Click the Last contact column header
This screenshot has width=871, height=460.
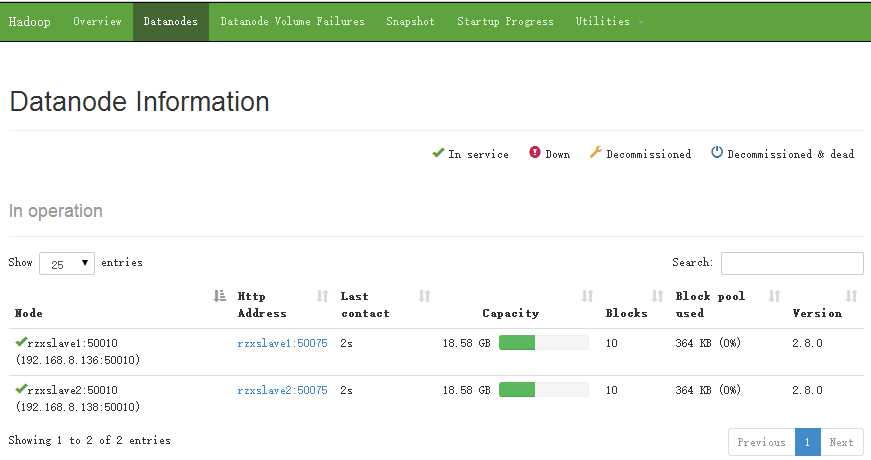click(x=365, y=304)
